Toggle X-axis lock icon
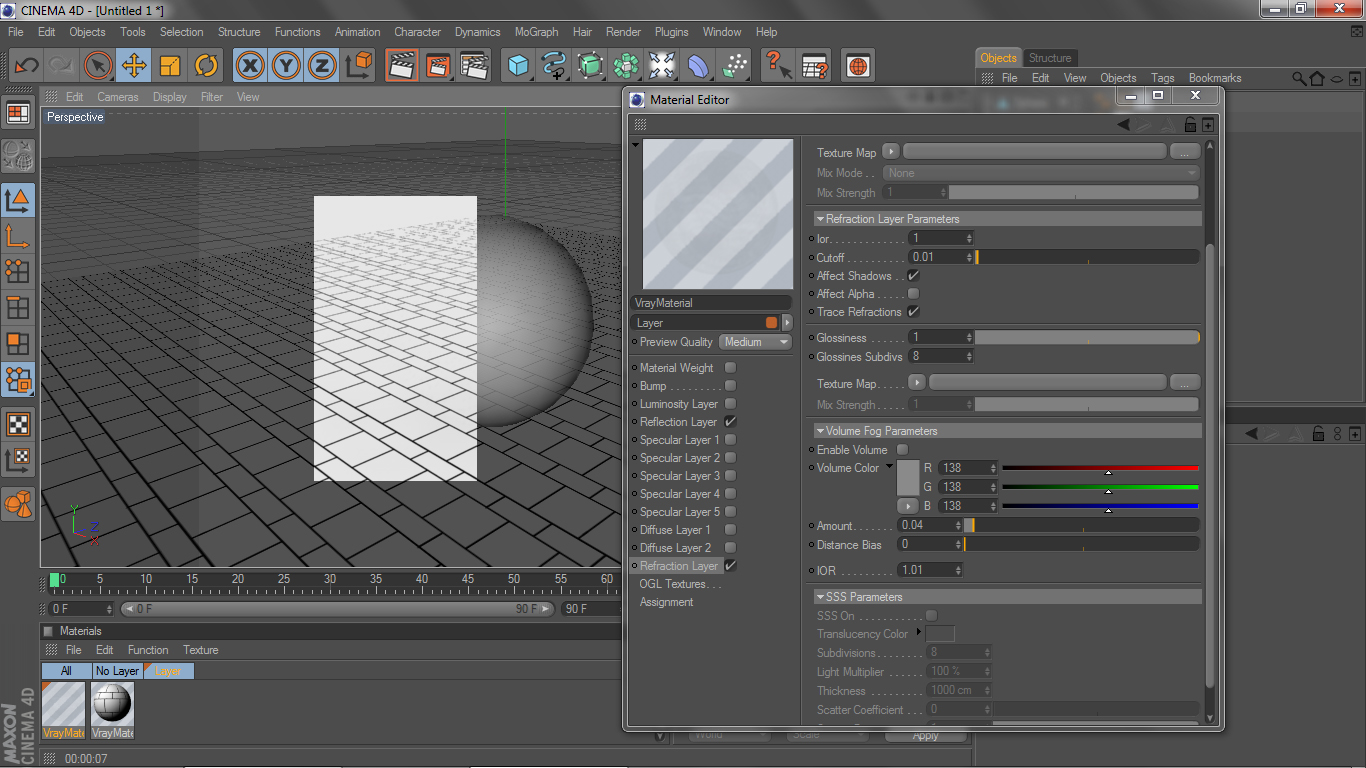Screen dimensions: 1366x768 (x=250, y=66)
